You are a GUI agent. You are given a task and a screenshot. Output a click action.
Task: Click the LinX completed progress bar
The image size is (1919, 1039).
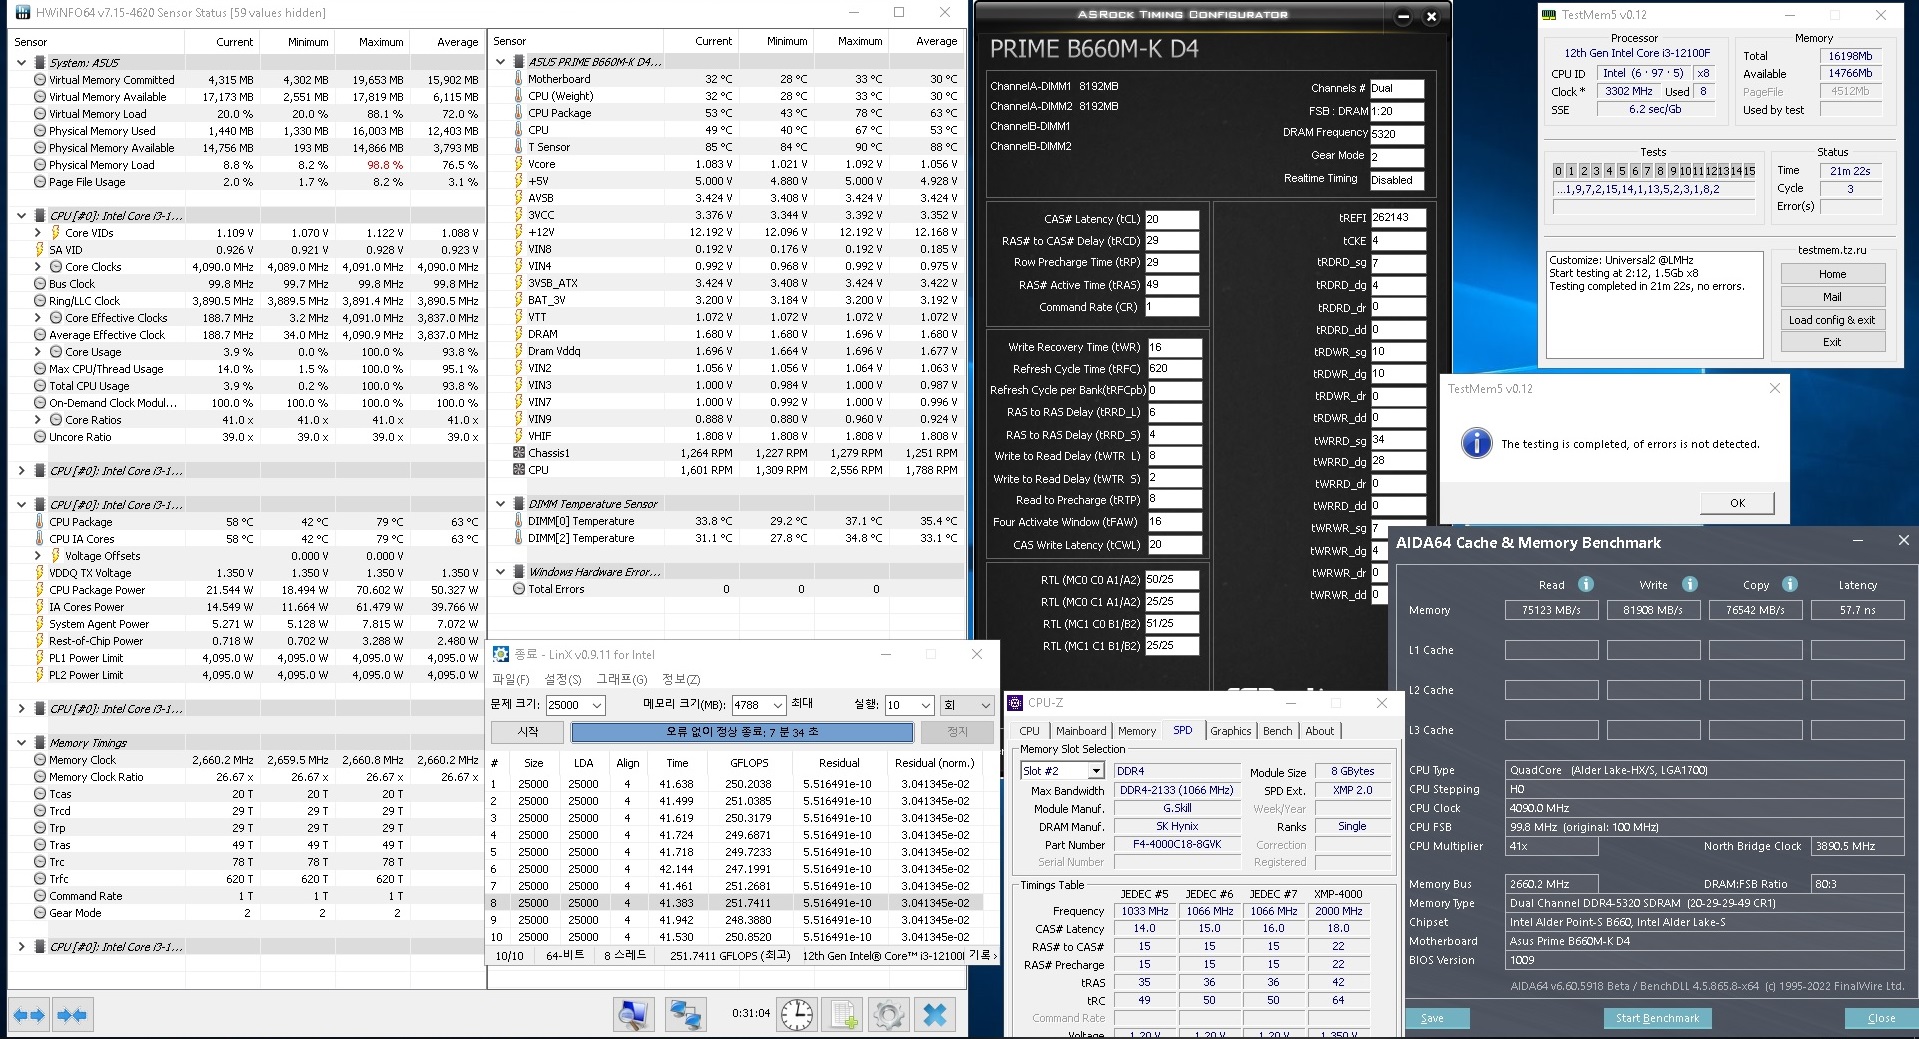click(742, 732)
